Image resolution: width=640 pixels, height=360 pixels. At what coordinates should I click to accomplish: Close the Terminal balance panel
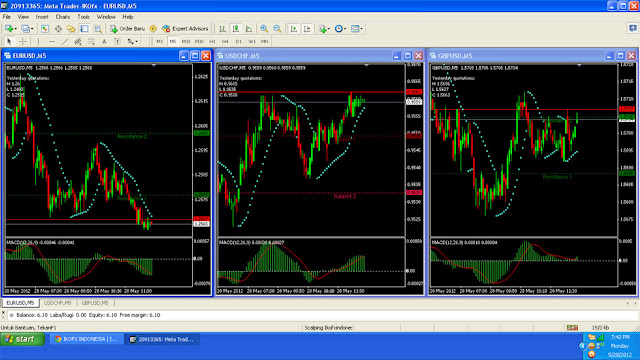pos(3,313)
